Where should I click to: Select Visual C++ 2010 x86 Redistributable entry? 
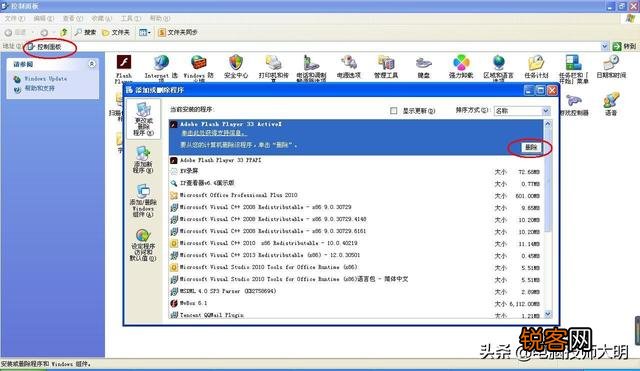(x=356, y=243)
